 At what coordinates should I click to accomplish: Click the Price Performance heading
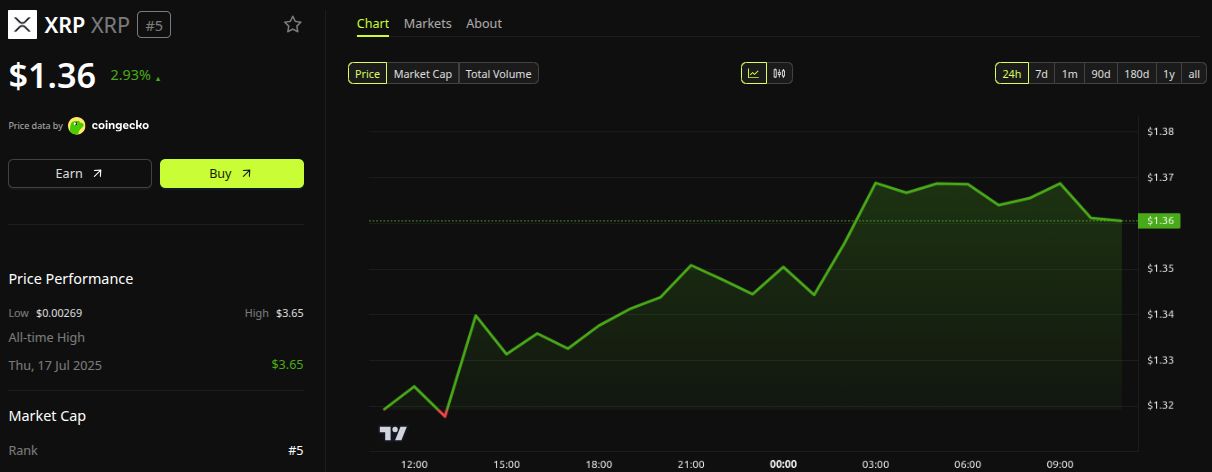point(71,279)
